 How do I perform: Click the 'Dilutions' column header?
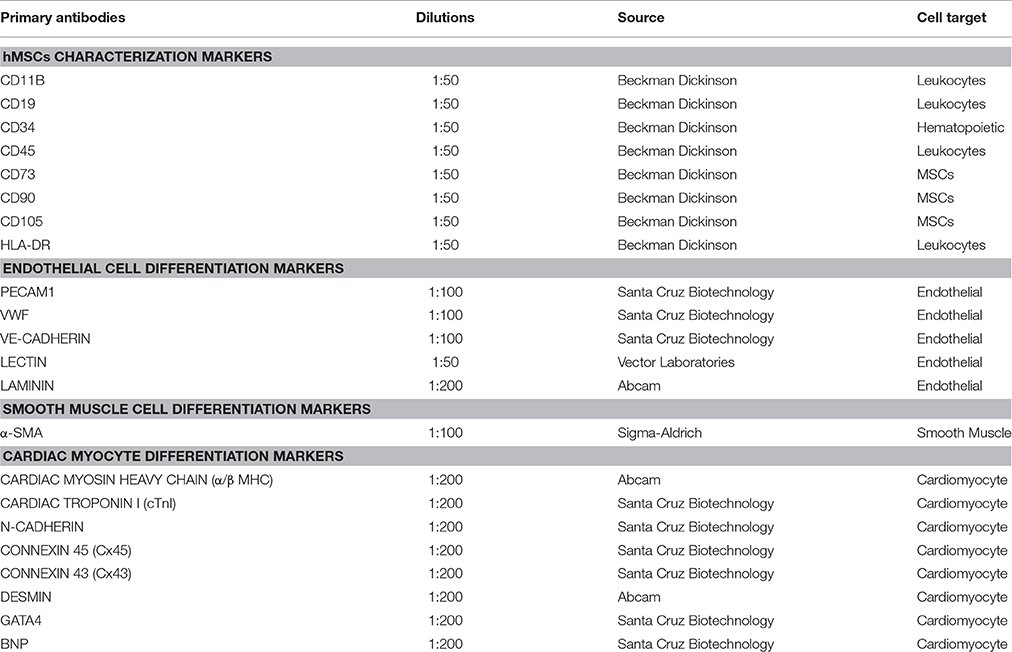tap(445, 17)
